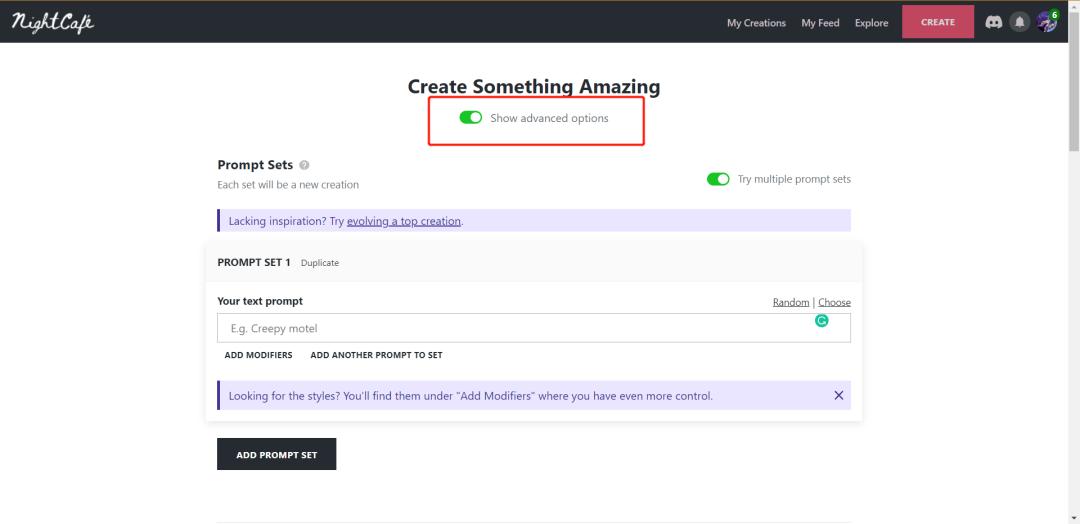This screenshot has width=1080, height=524.
Task: Open Add Modifiers options
Action: pos(258,355)
